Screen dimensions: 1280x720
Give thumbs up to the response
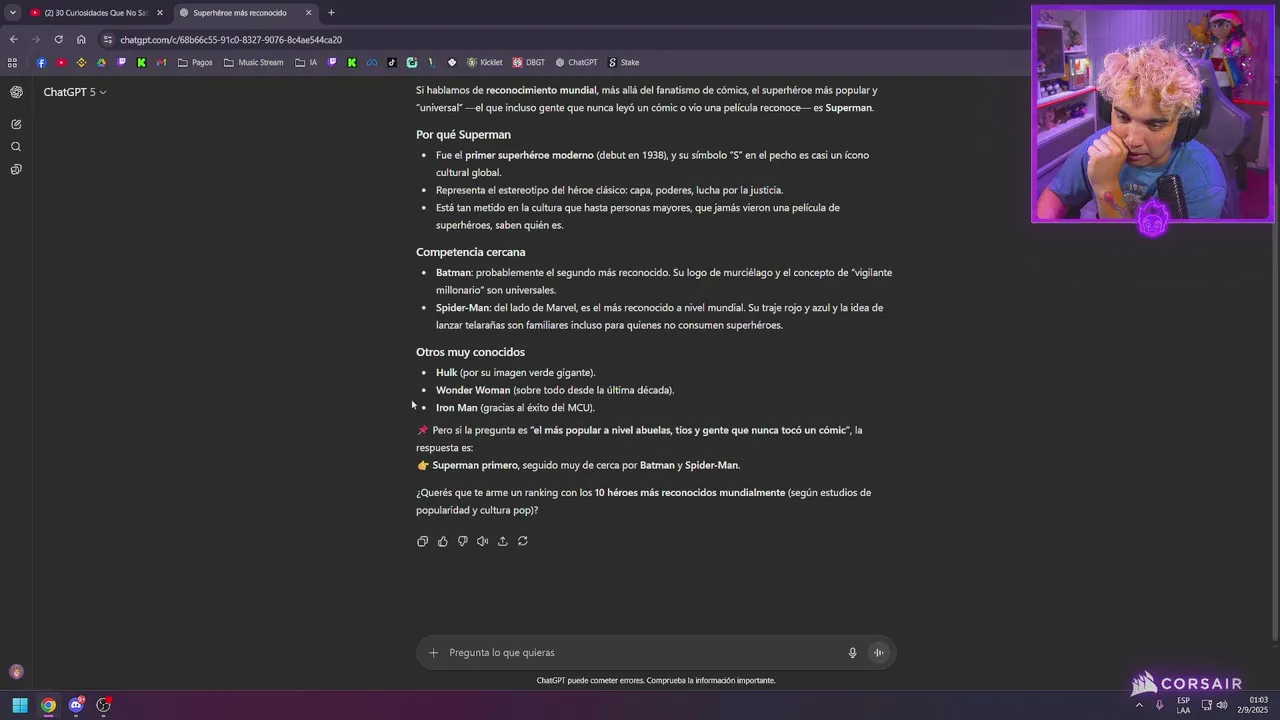point(443,541)
